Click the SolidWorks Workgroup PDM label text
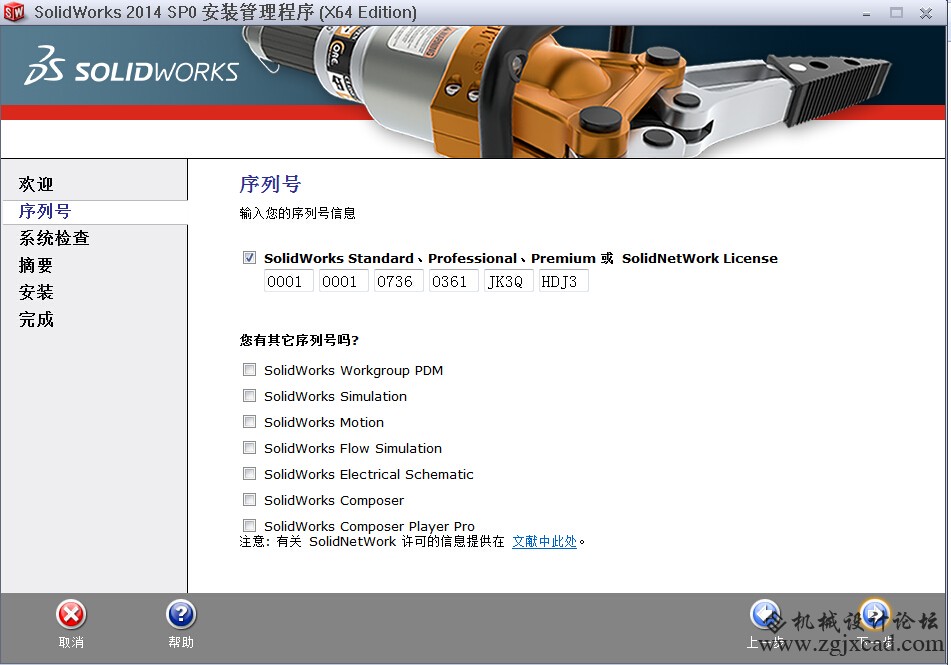 [353, 370]
